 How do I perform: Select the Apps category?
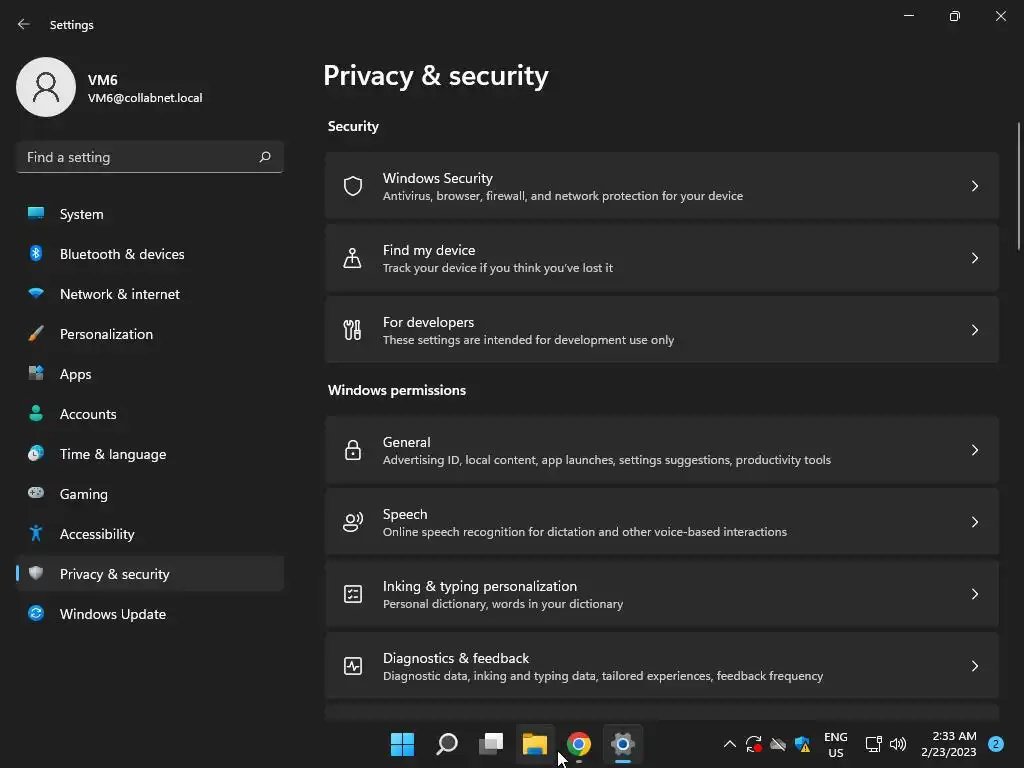click(x=150, y=374)
